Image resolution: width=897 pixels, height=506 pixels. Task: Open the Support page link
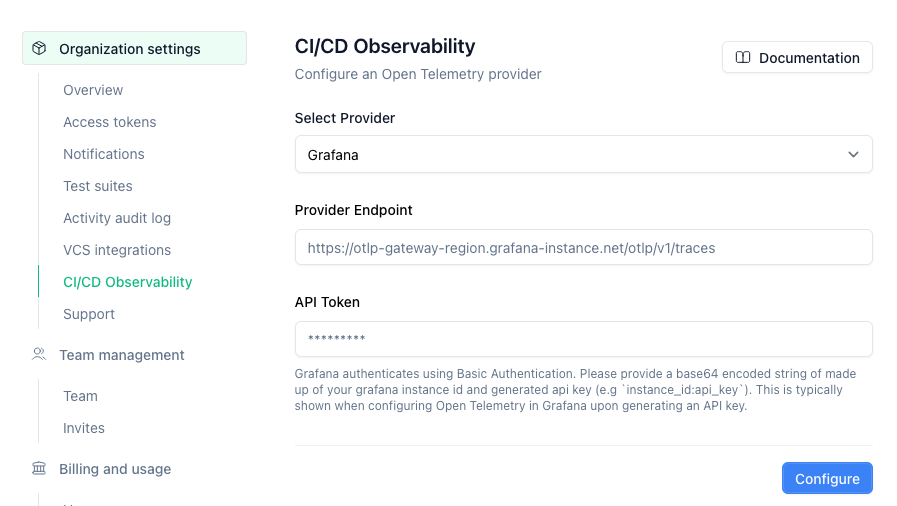(89, 314)
